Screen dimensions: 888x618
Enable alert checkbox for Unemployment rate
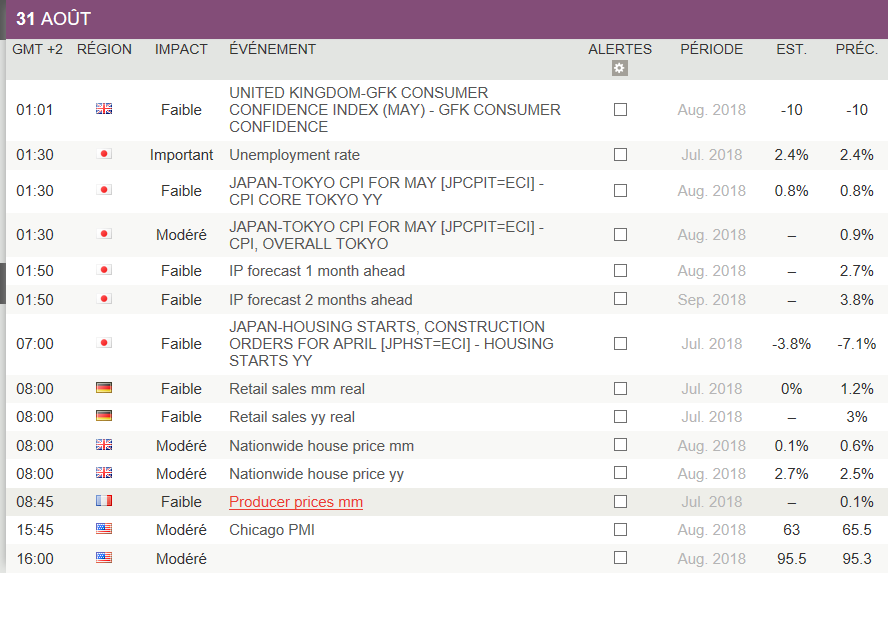coord(620,155)
